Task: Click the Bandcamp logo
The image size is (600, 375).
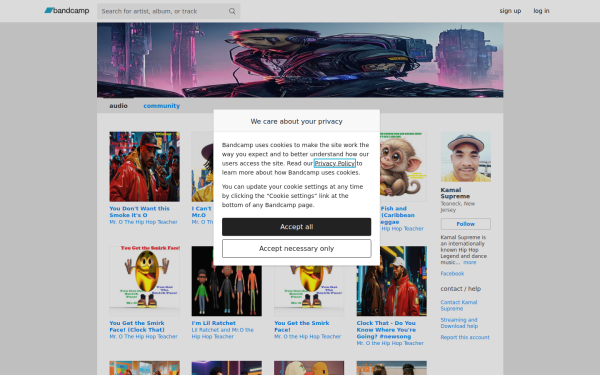Action: [67, 11]
